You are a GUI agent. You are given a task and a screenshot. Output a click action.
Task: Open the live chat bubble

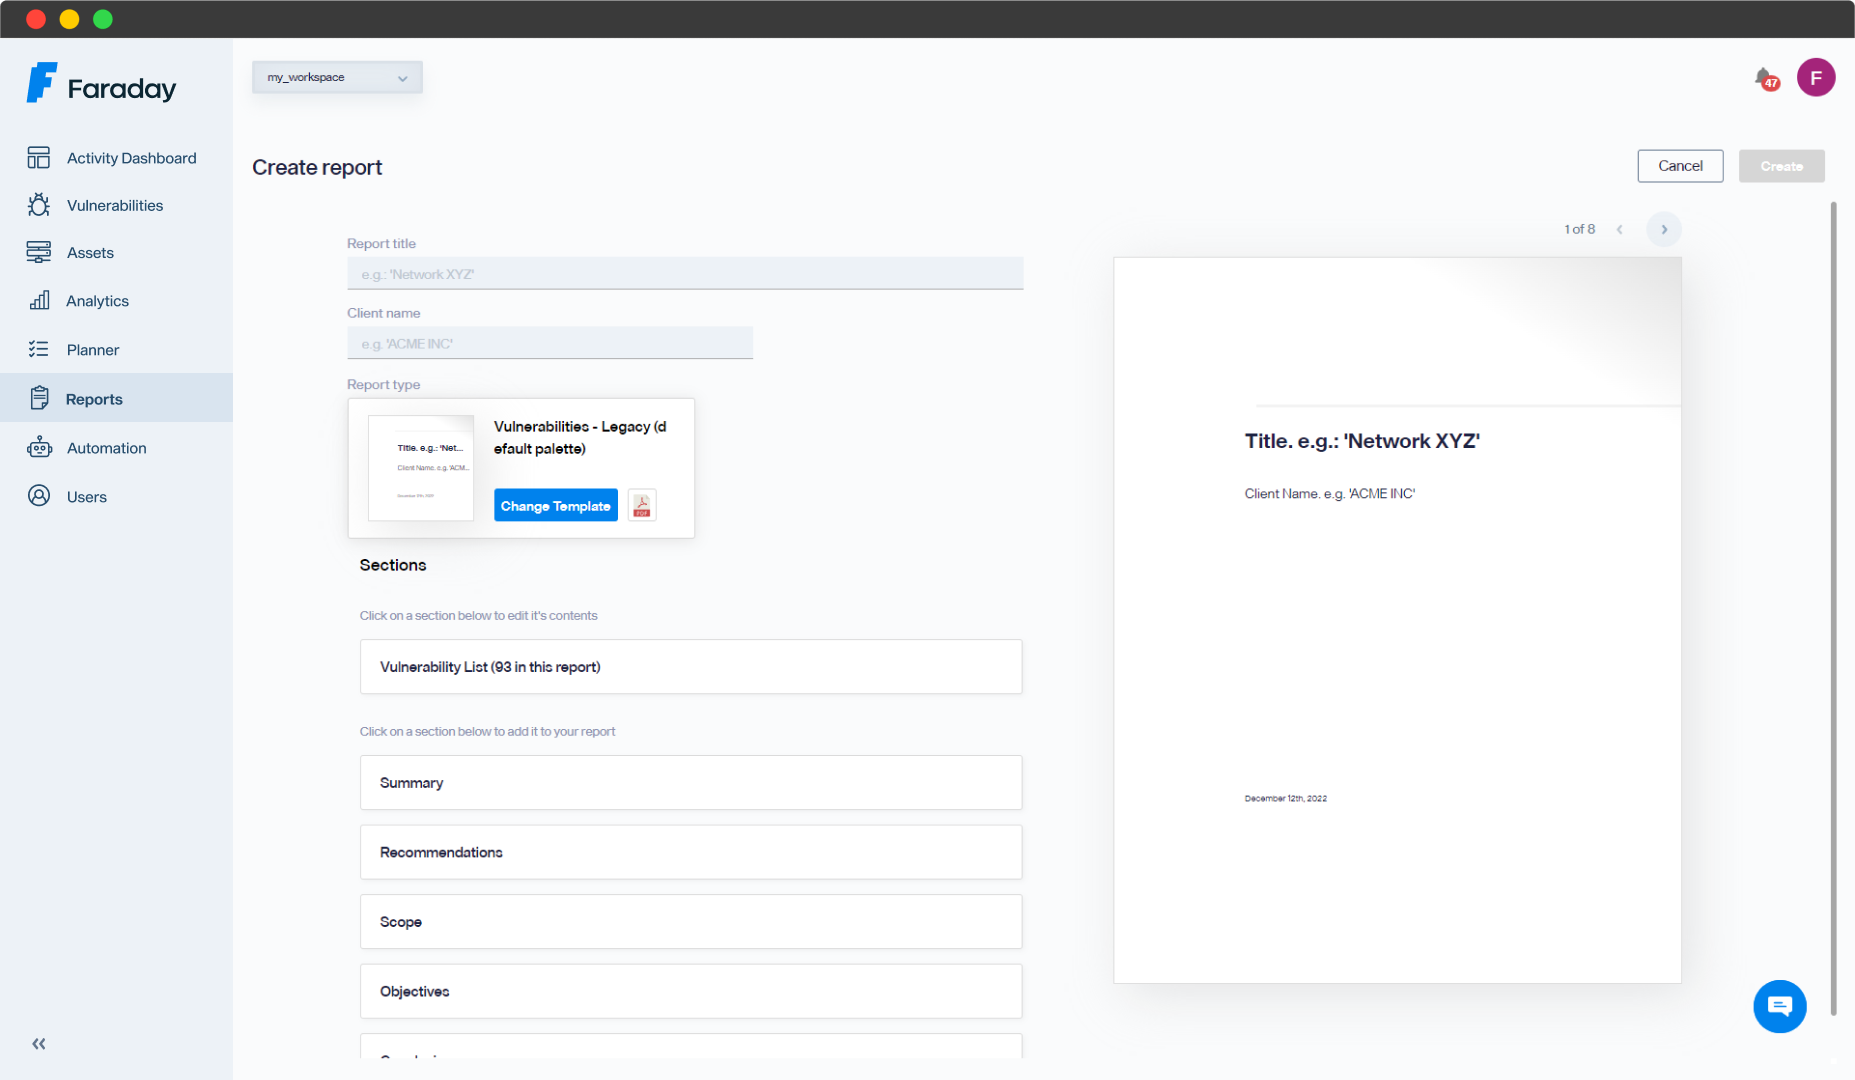1779,1006
